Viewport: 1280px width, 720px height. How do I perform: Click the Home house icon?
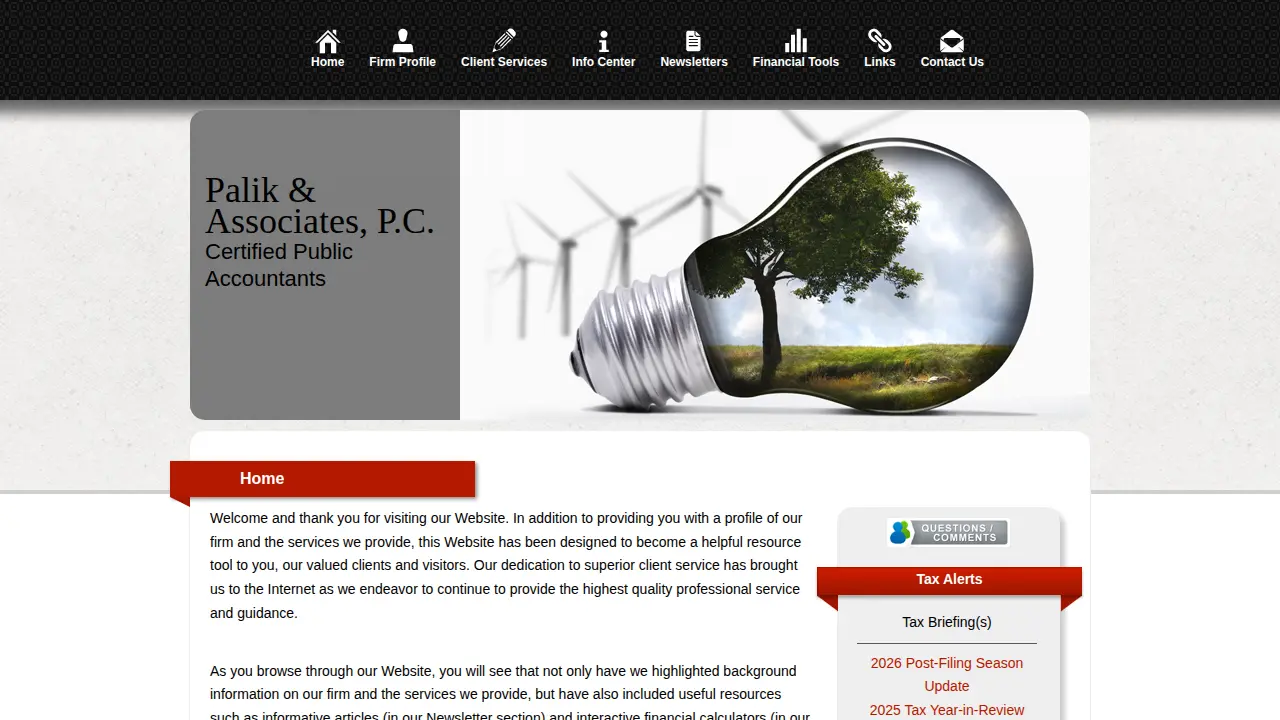pos(327,41)
